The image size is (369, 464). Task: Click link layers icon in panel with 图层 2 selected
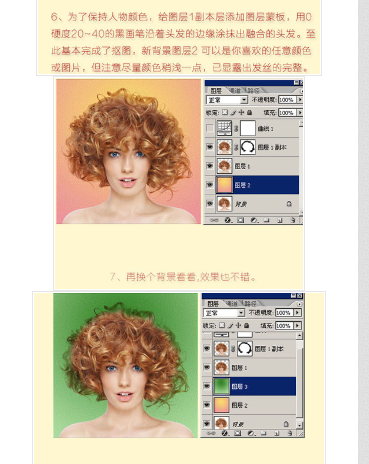(x=214, y=220)
